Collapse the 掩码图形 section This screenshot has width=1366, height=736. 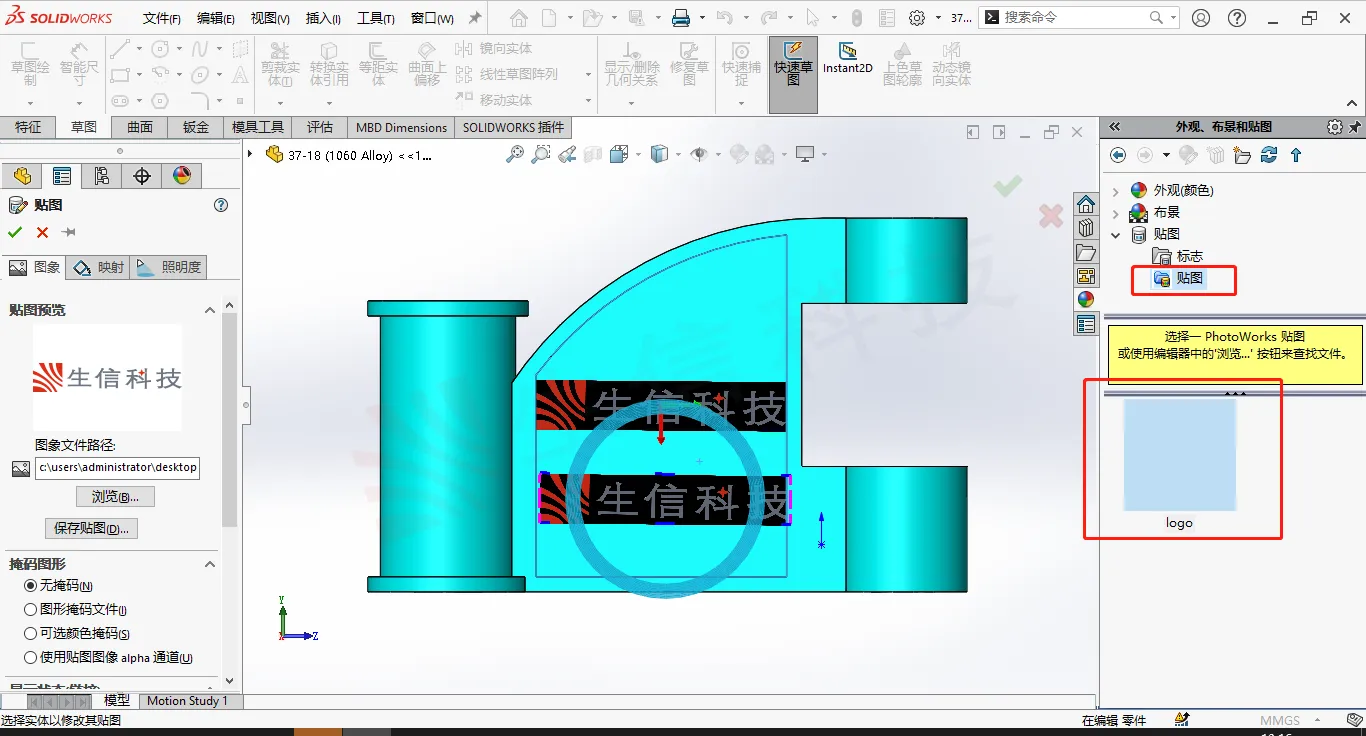click(210, 564)
